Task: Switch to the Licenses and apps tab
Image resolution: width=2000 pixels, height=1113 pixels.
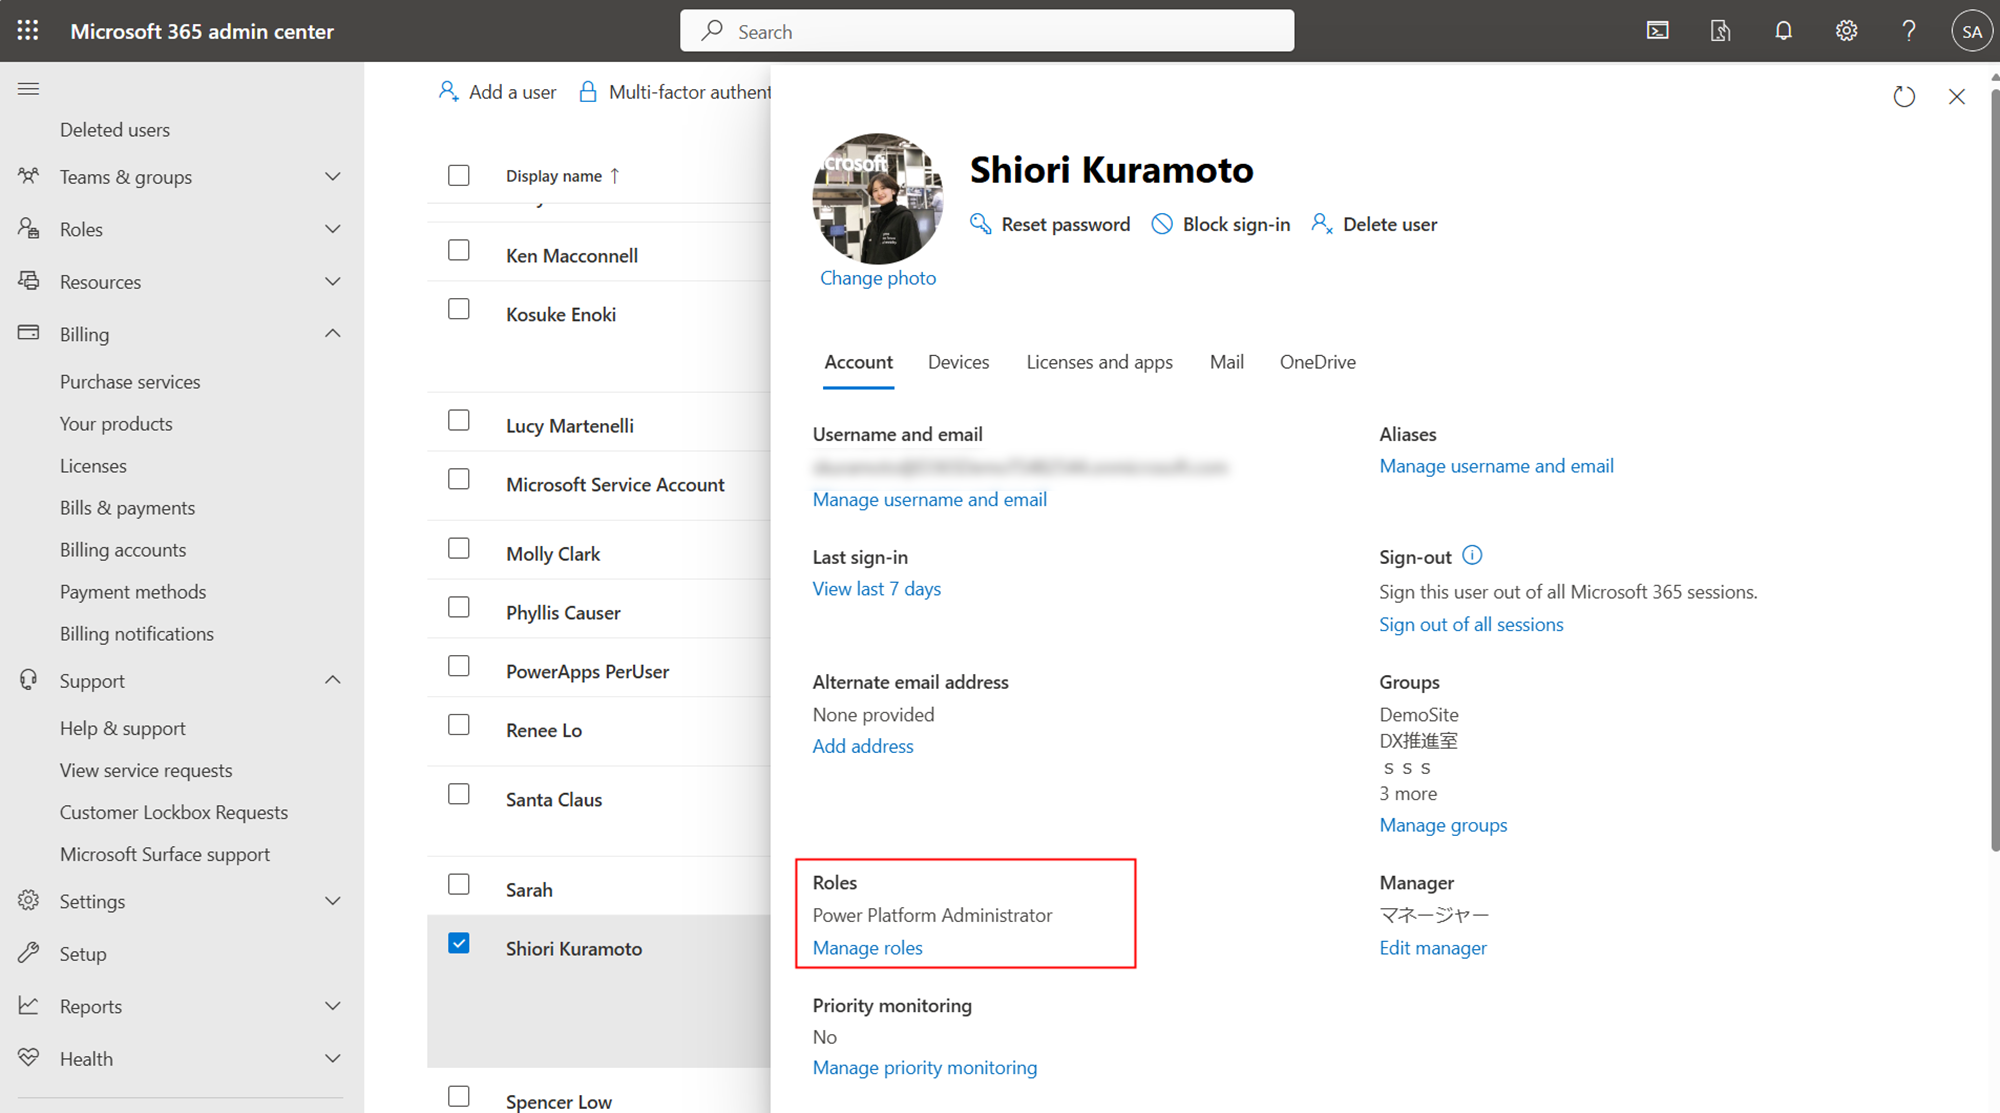Action: (x=1099, y=362)
